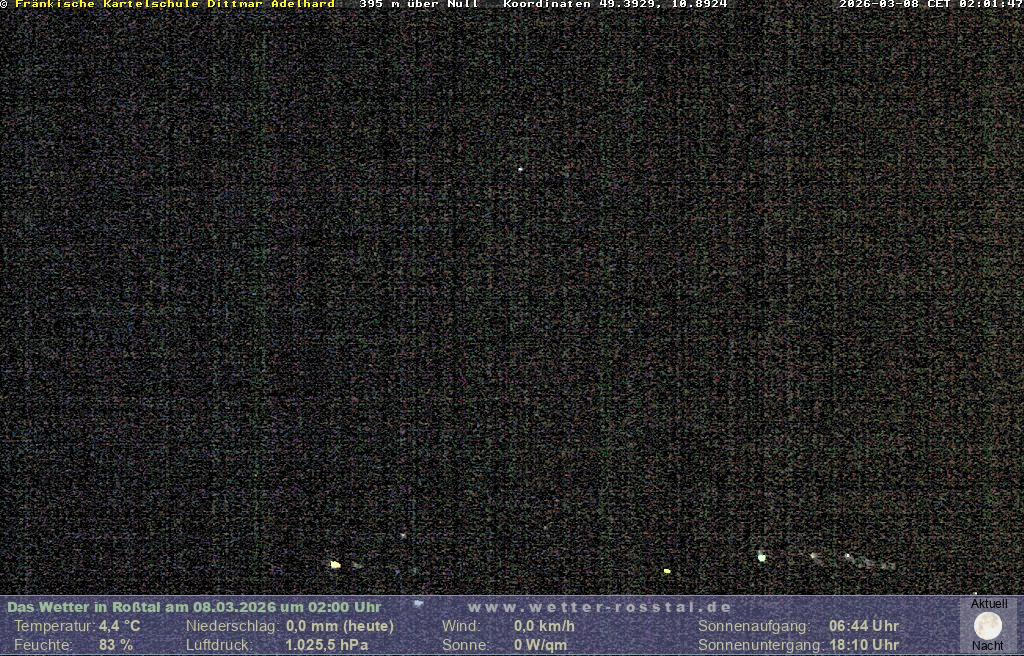The image size is (1024, 656).
Task: Click the Niederschlag value 0,0 mm (heute)
Action: 339,626
